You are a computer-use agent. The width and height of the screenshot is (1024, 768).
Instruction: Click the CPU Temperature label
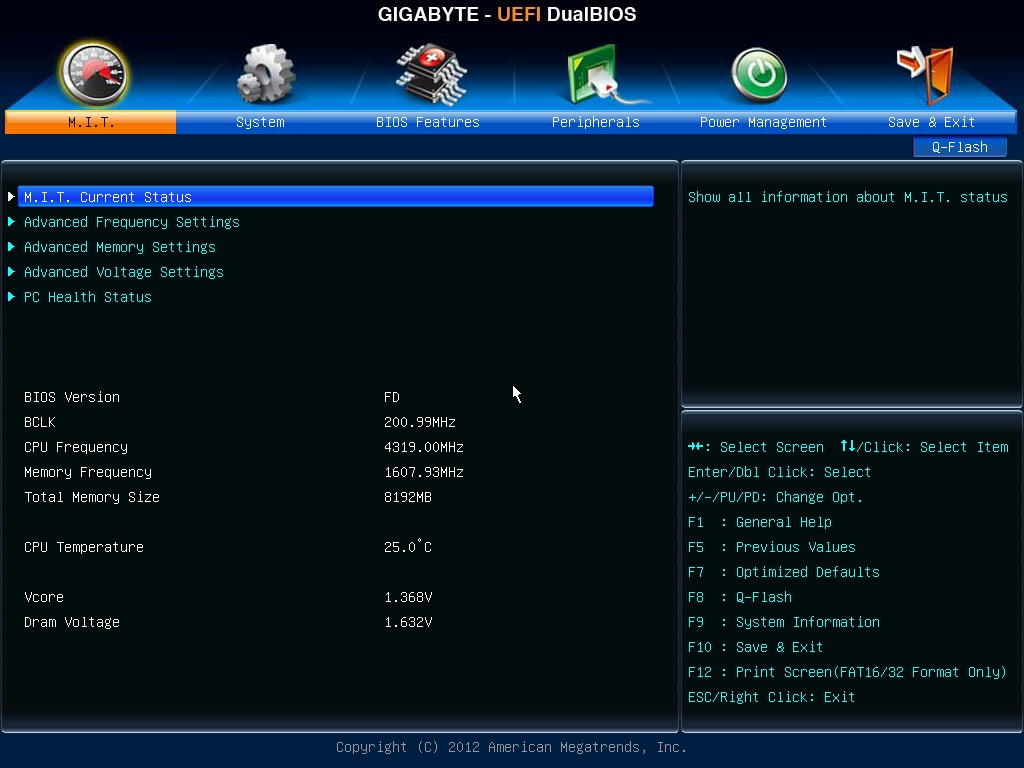[84, 547]
